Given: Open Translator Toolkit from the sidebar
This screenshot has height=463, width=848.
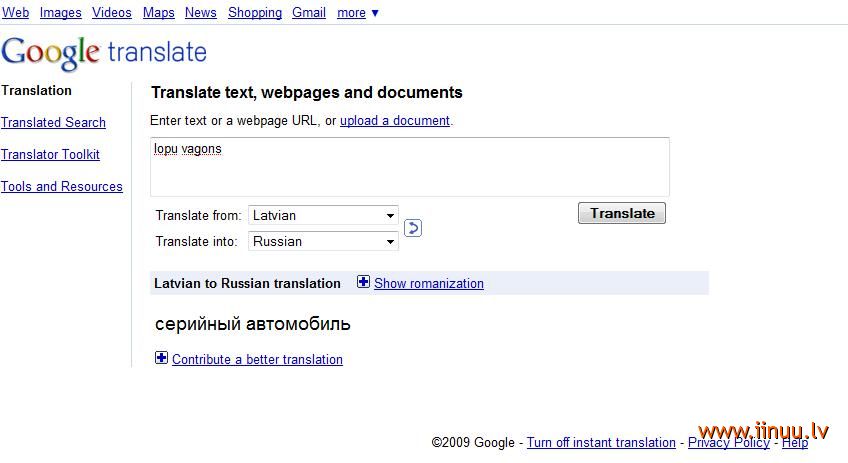Looking at the screenshot, I should pyautogui.click(x=50, y=154).
